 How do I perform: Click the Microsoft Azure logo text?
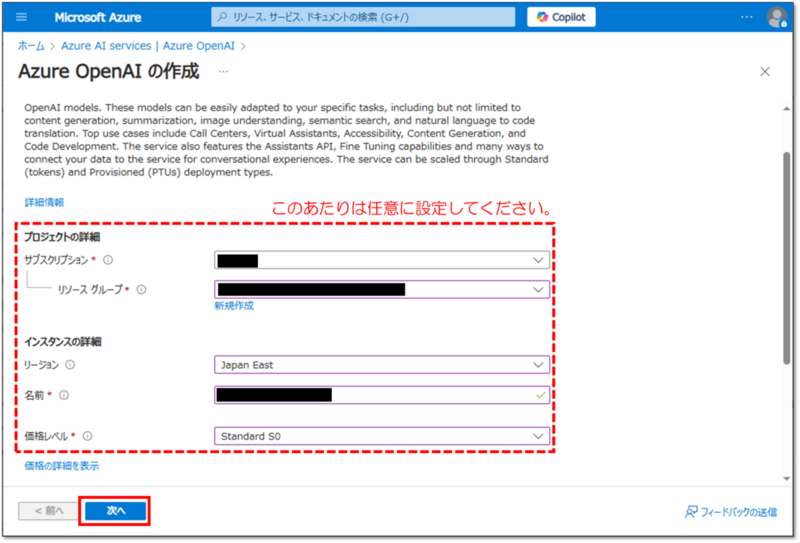[x=98, y=17]
